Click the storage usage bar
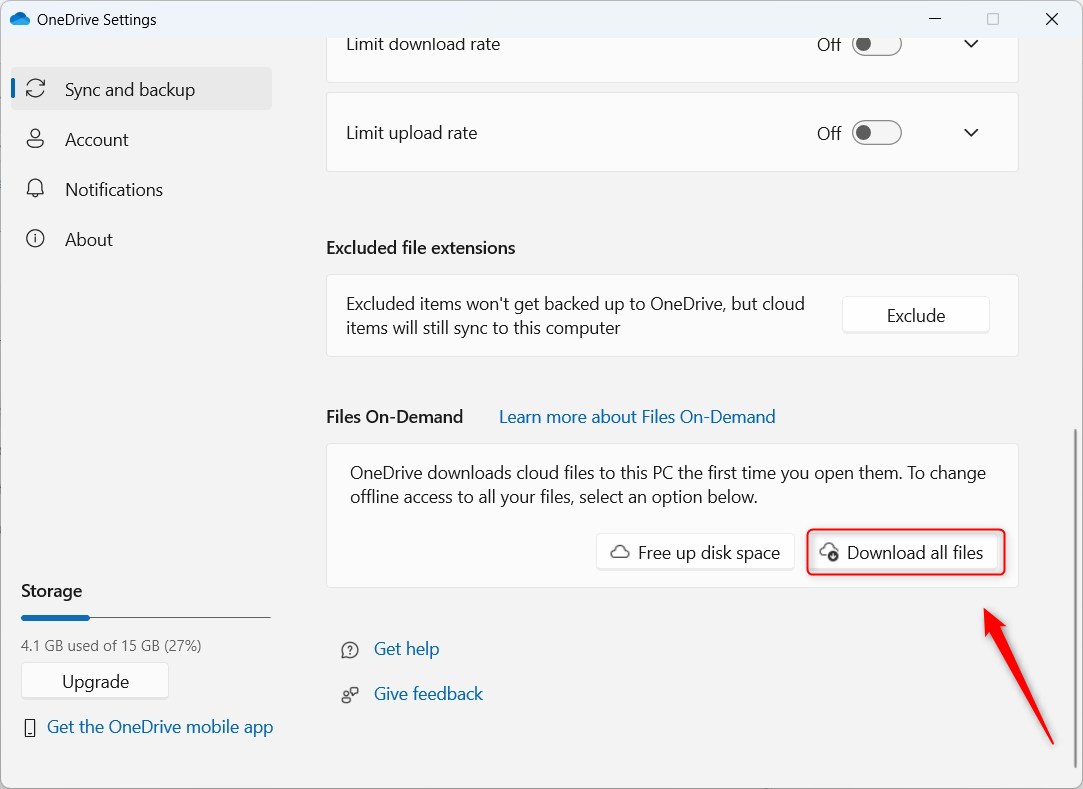The width and height of the screenshot is (1083, 789). 145,617
